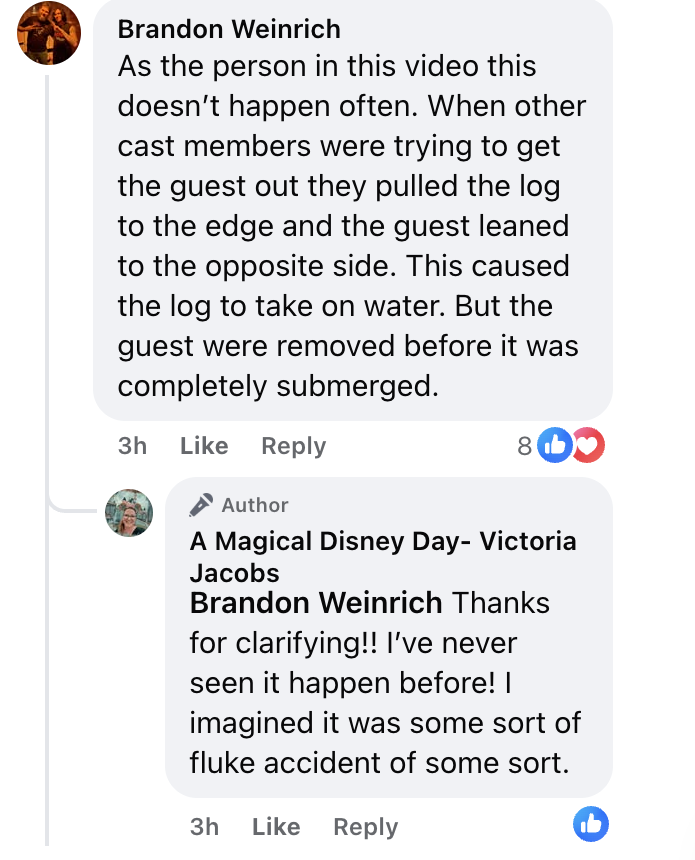This screenshot has height=860, width=695.
Task: Like Brandon Weinrich's comment
Action: [204, 446]
